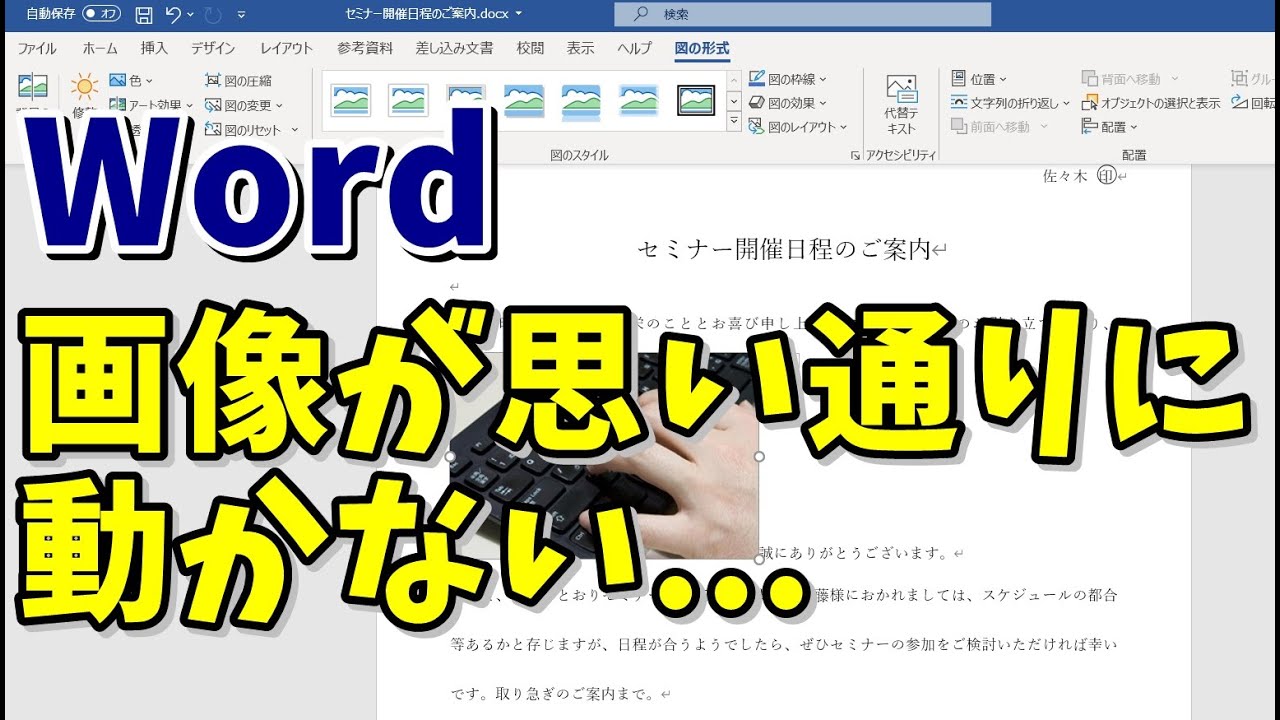Click the disabled 前面へ移動 button
Viewport: 1280px width, 720px height.
(999, 127)
